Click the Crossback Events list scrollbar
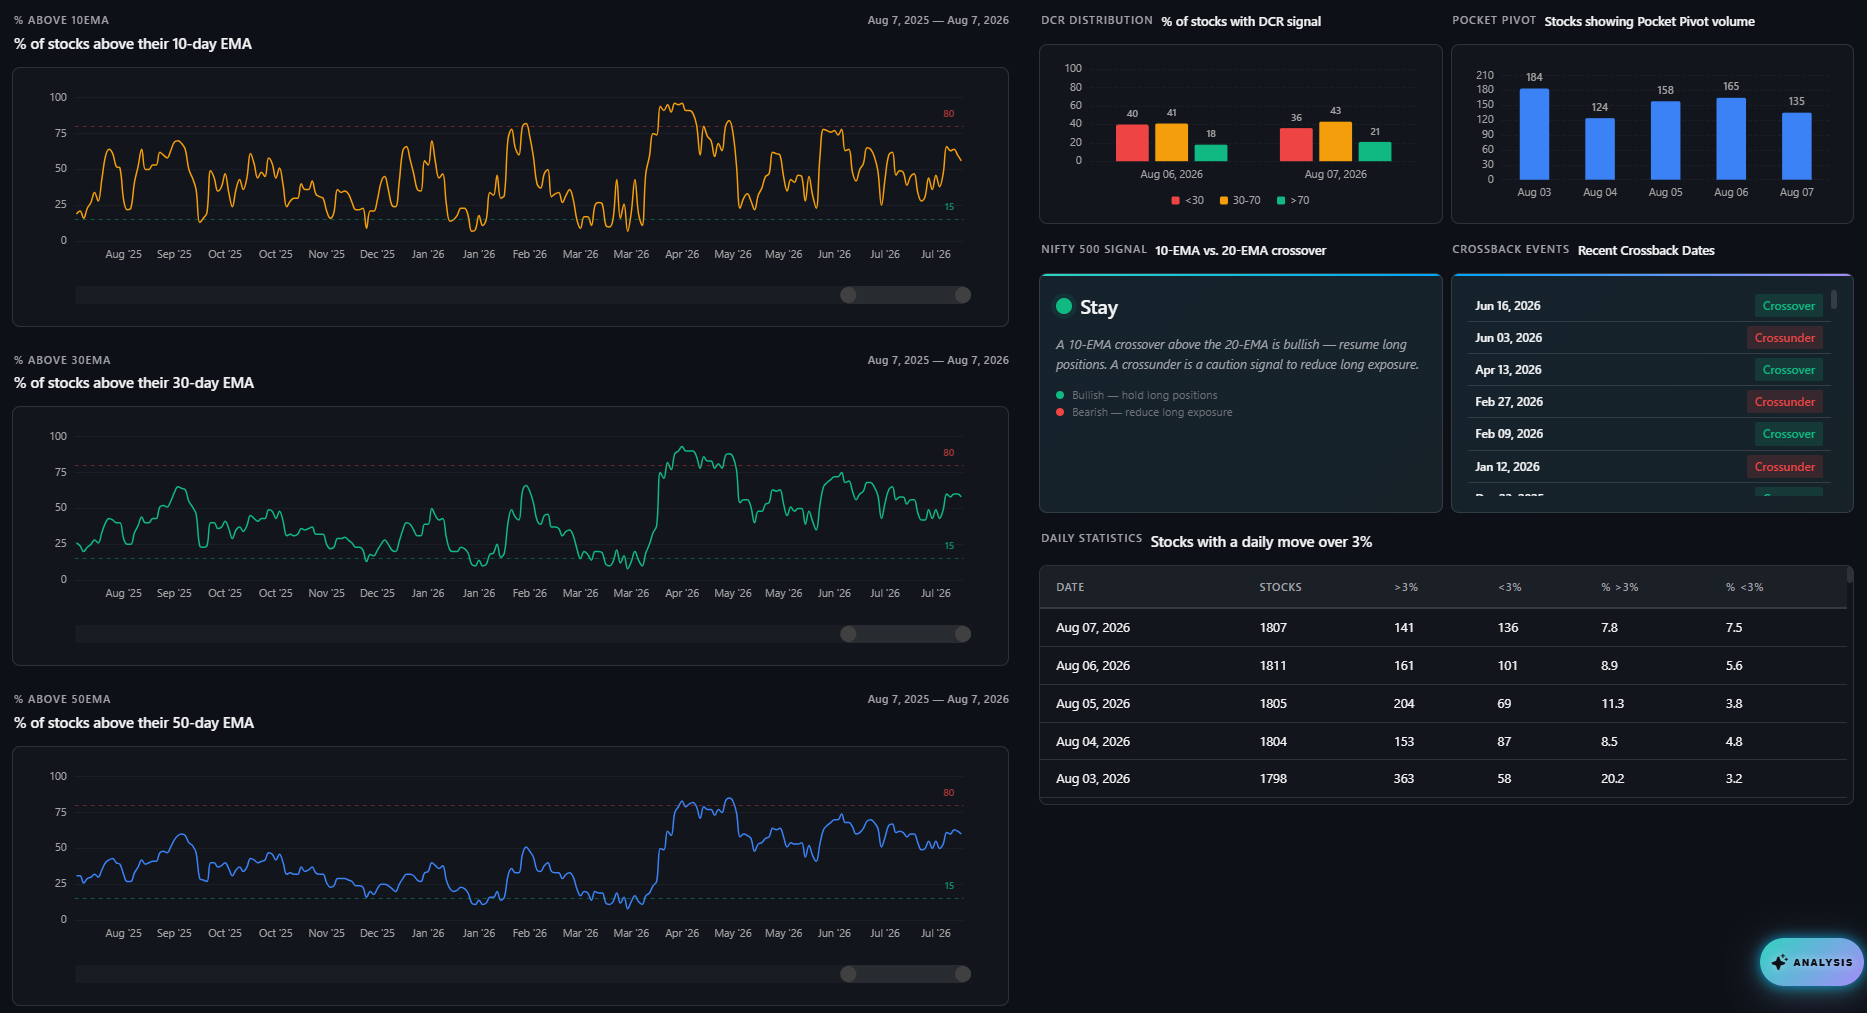 pyautogui.click(x=1834, y=299)
